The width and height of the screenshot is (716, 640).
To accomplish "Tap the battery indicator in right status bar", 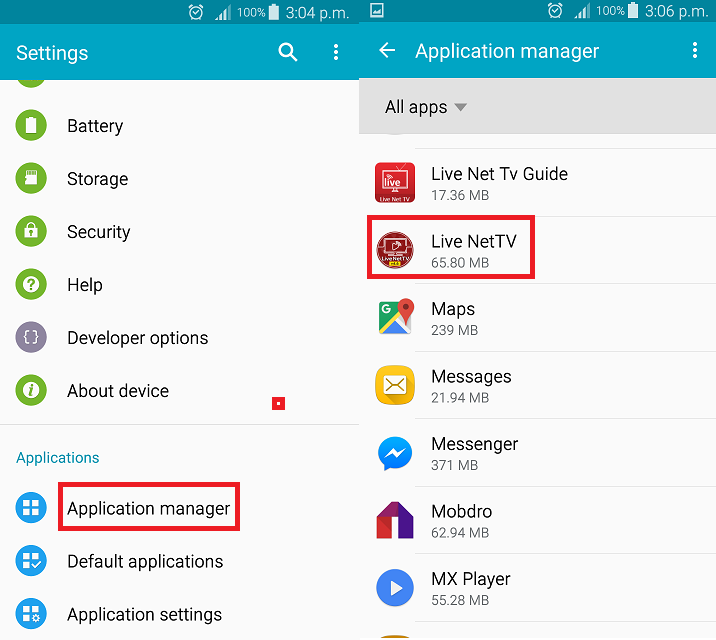I will point(633,10).
